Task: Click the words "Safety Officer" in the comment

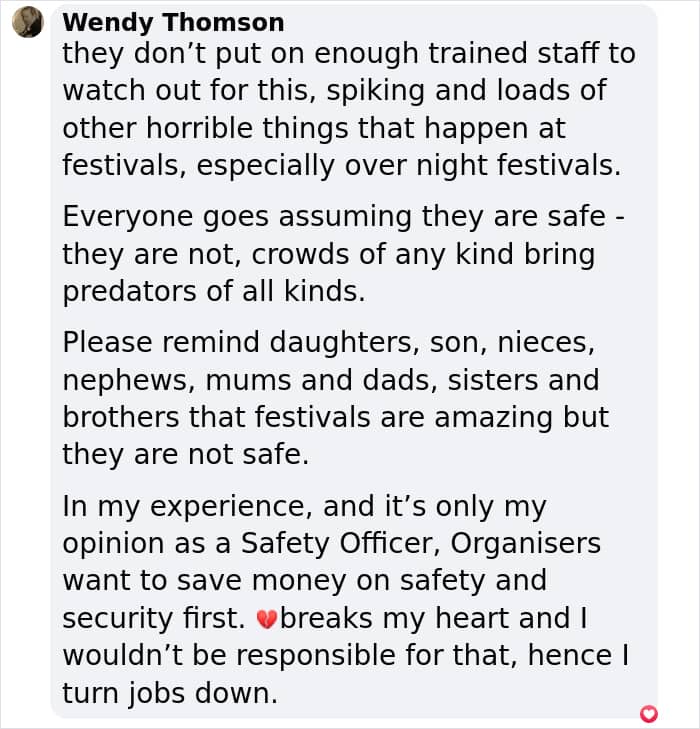Action: [x=341, y=543]
